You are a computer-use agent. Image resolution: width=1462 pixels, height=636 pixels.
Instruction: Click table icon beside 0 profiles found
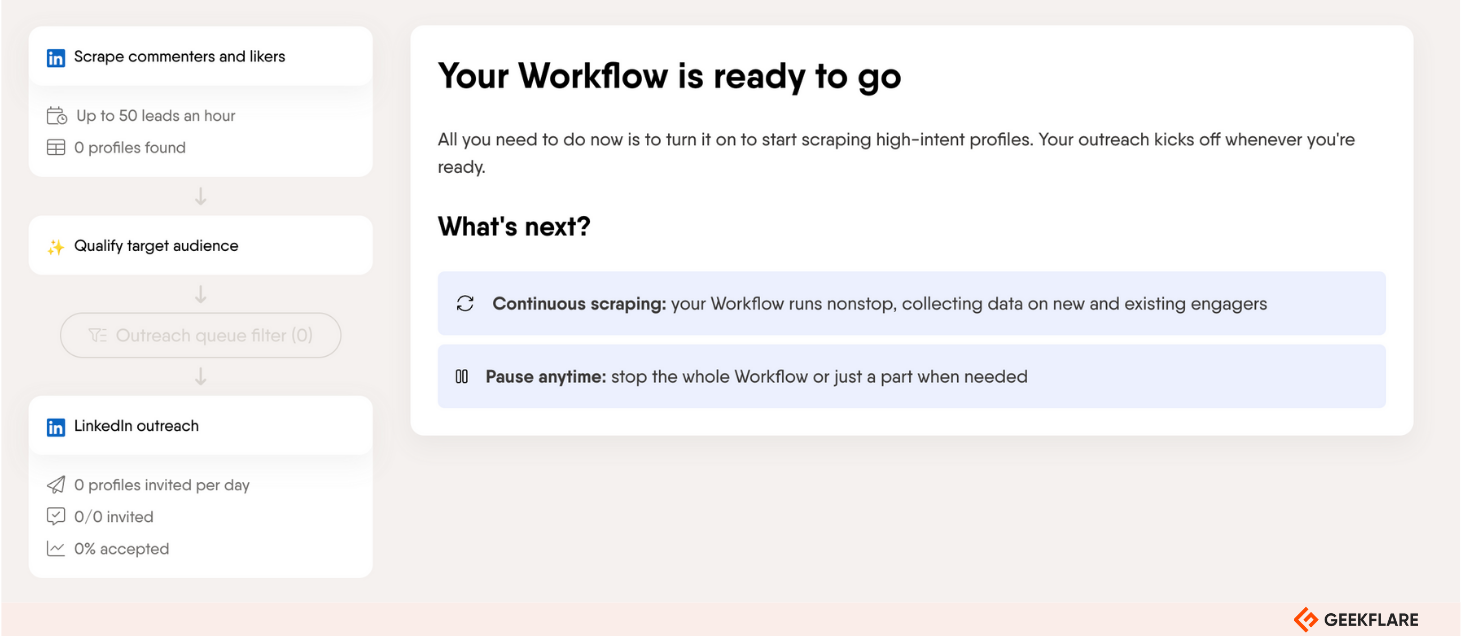click(x=56, y=148)
